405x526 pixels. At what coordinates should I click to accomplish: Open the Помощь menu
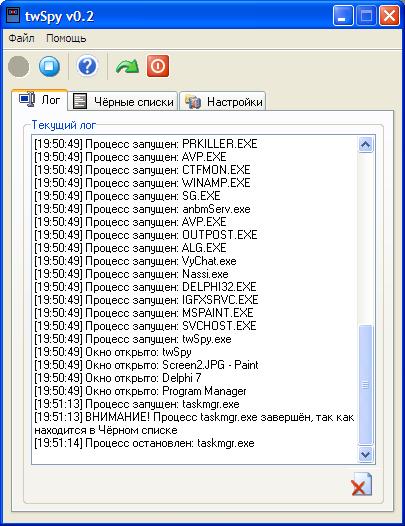click(x=66, y=38)
